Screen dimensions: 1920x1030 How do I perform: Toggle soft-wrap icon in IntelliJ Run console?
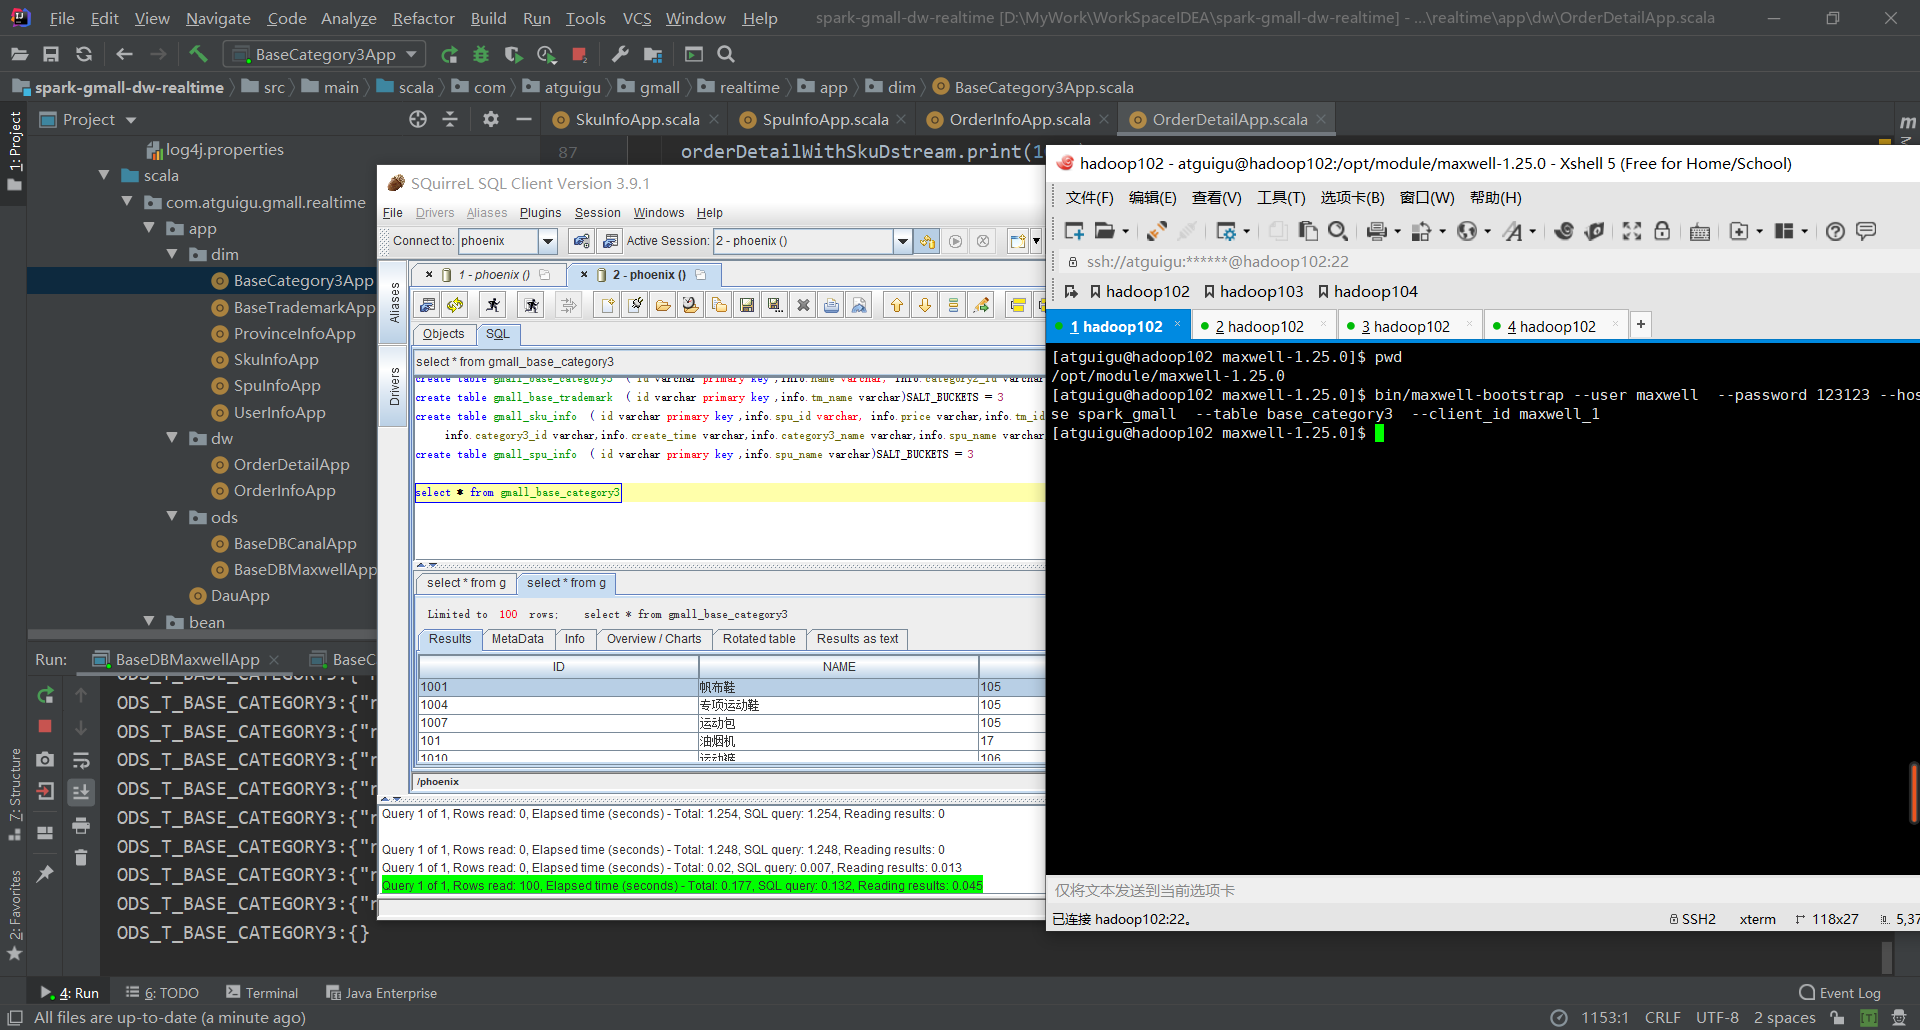[81, 759]
